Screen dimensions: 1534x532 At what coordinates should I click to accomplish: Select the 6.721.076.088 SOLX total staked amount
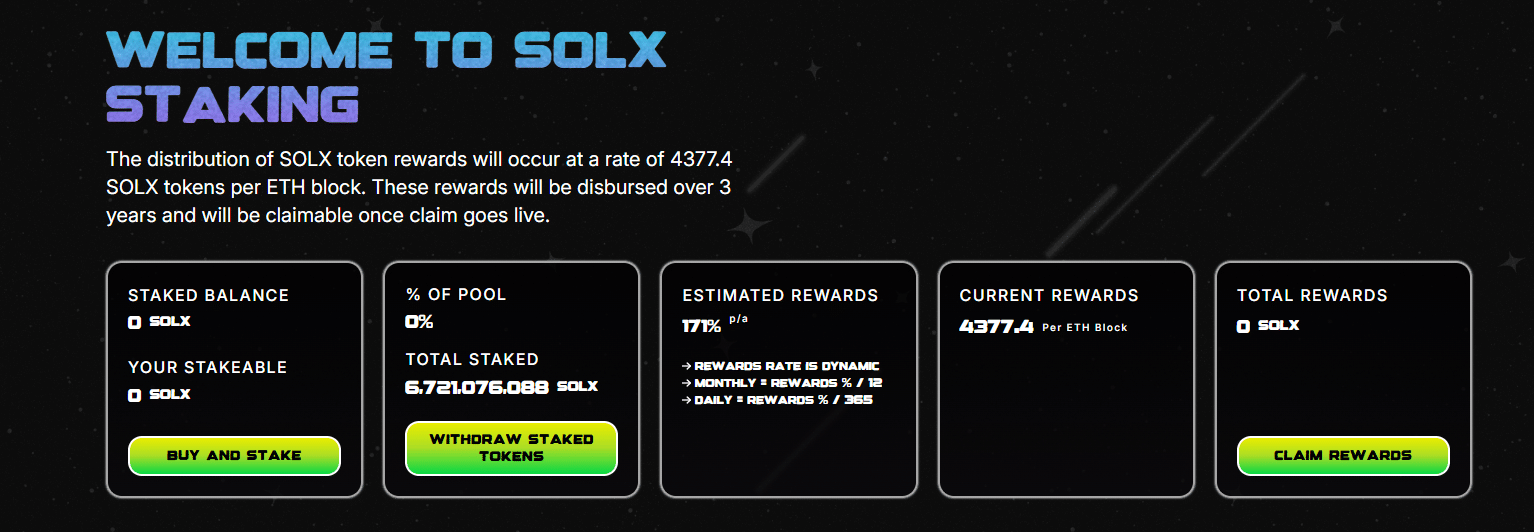pyautogui.click(x=501, y=386)
